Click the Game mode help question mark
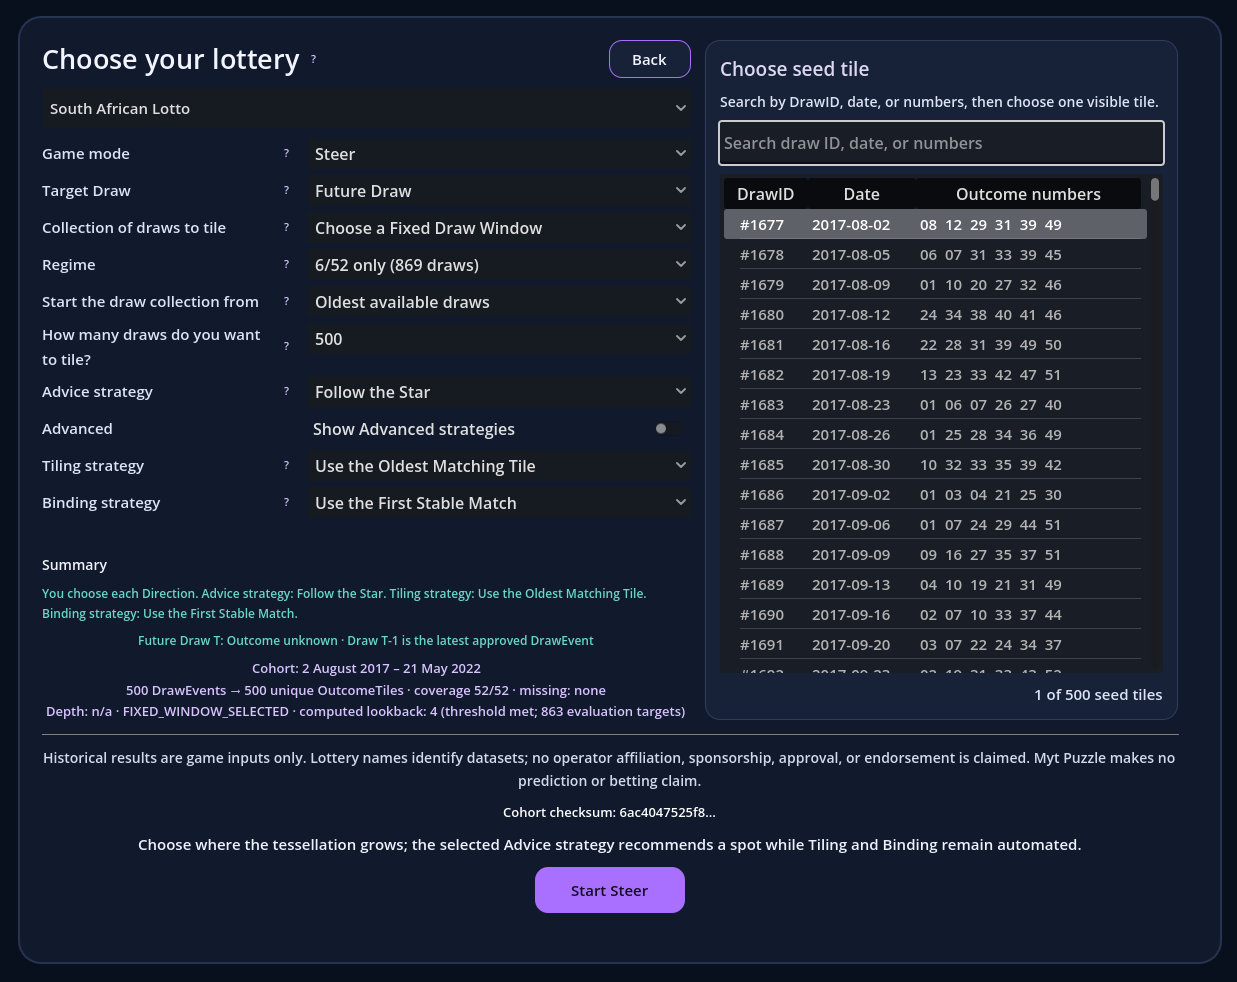1237x982 pixels. point(286,153)
